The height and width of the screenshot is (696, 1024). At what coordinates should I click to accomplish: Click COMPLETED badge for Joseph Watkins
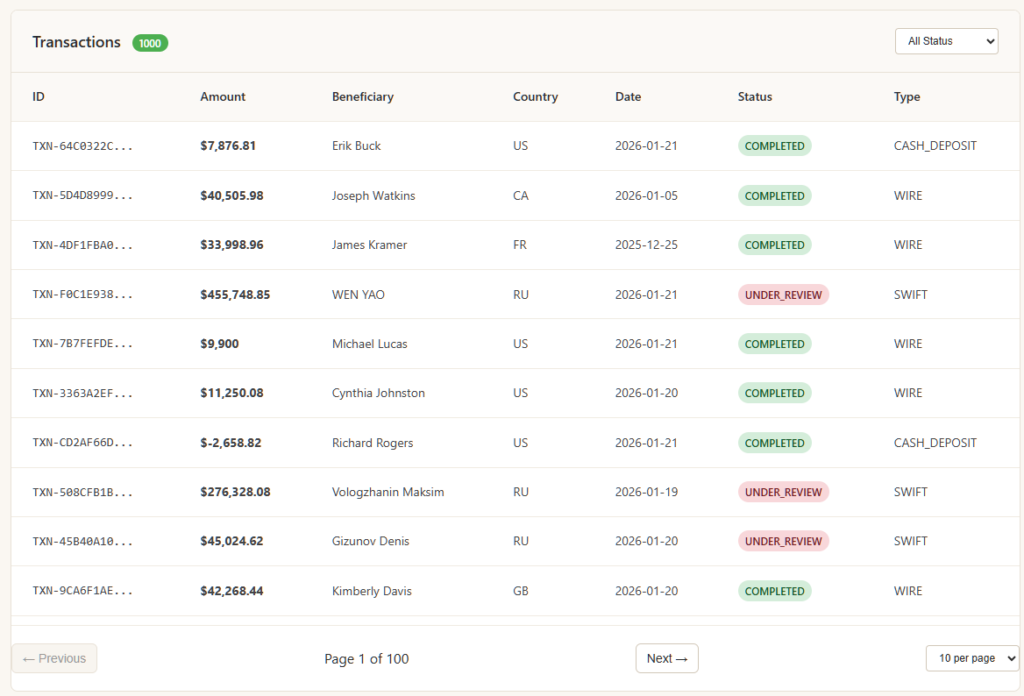(774, 196)
